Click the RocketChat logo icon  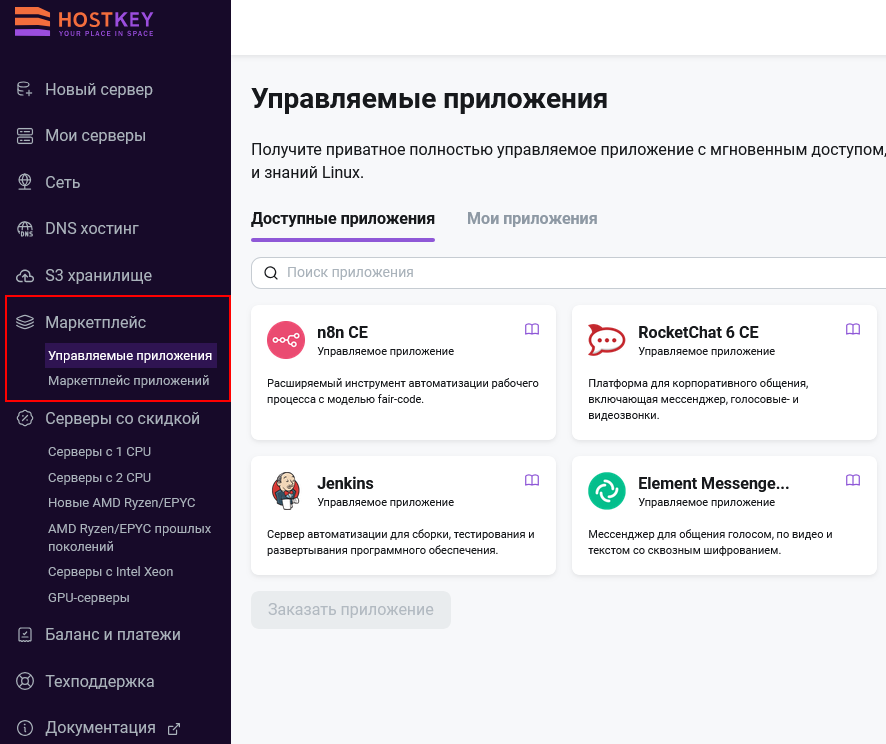606,340
